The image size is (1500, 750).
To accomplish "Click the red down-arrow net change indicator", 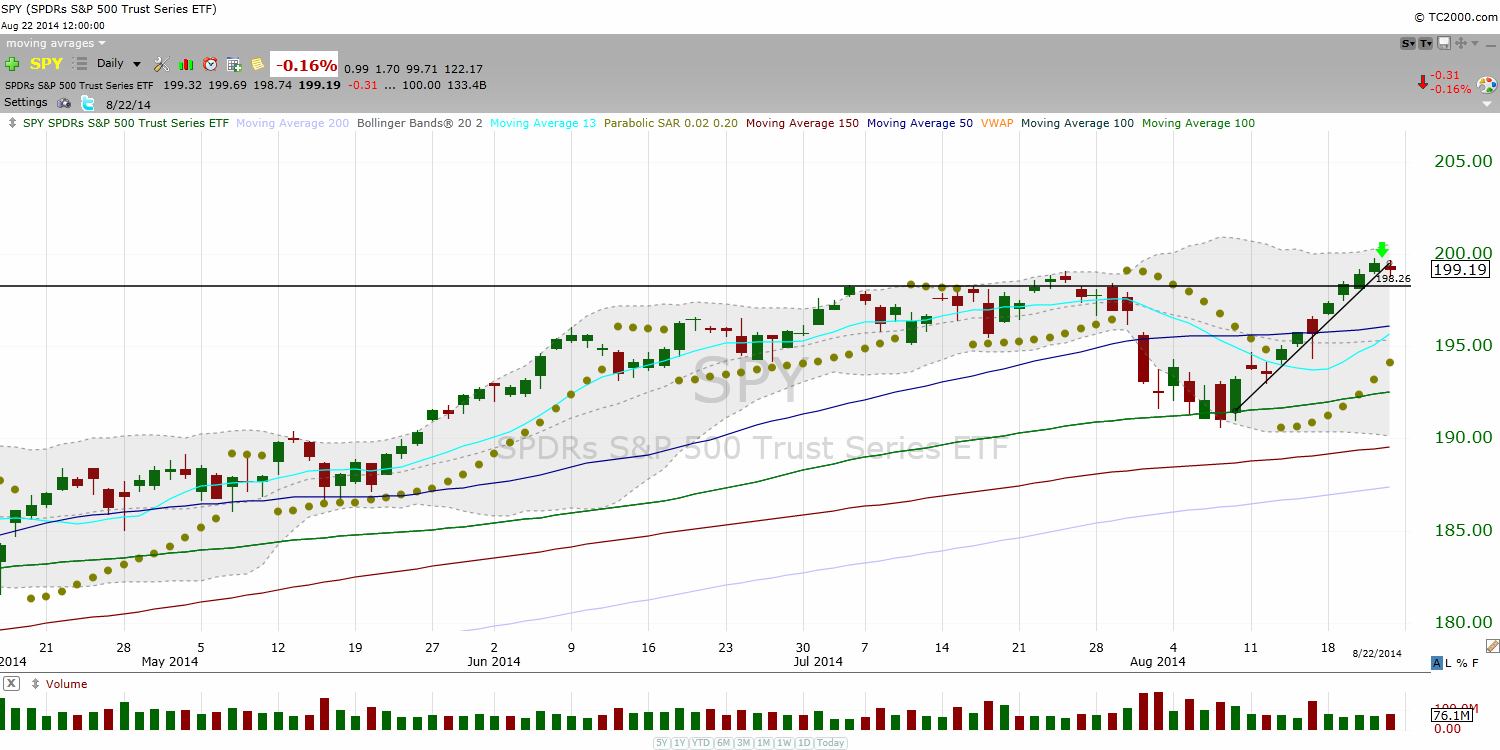I will 1423,82.
